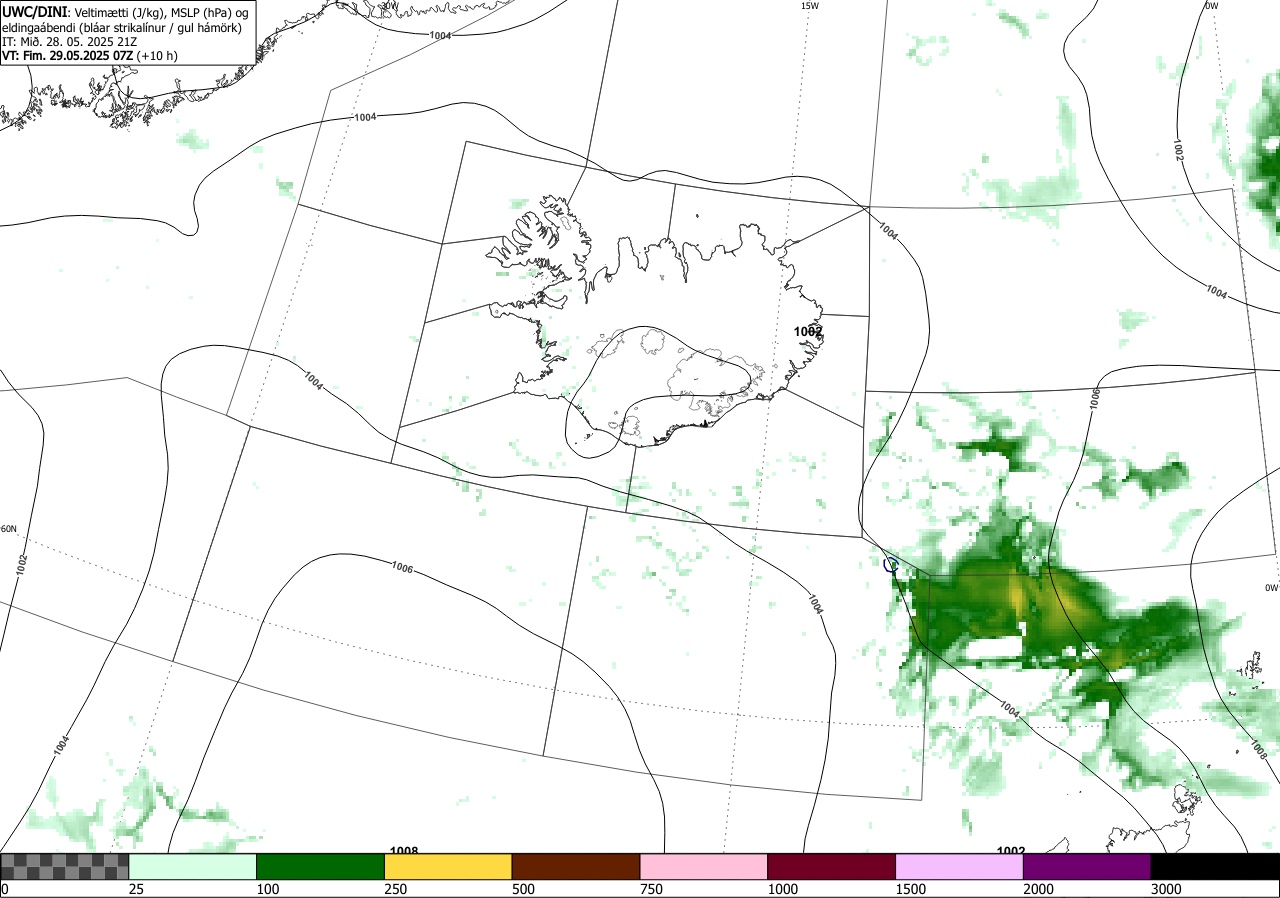The height and width of the screenshot is (898, 1280).
Task: Click the '3000' legend scale value
Action: (1166, 889)
